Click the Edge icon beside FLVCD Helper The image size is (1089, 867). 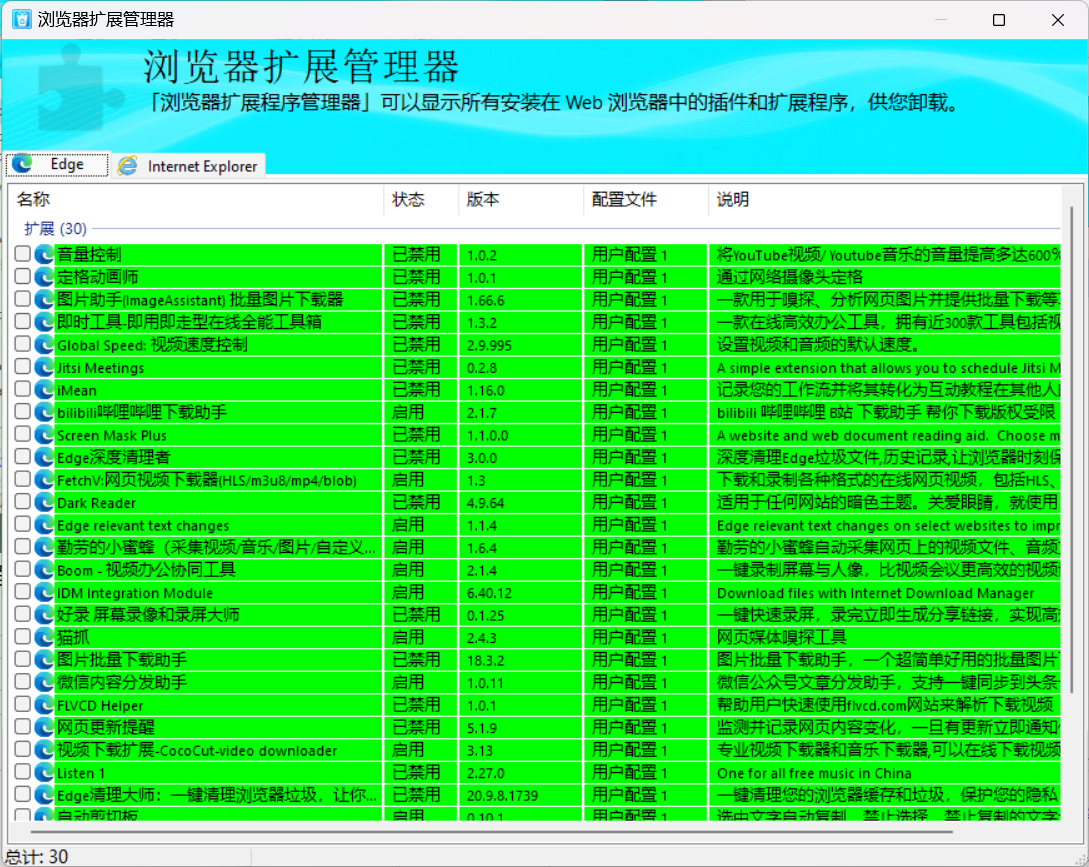[x=44, y=705]
